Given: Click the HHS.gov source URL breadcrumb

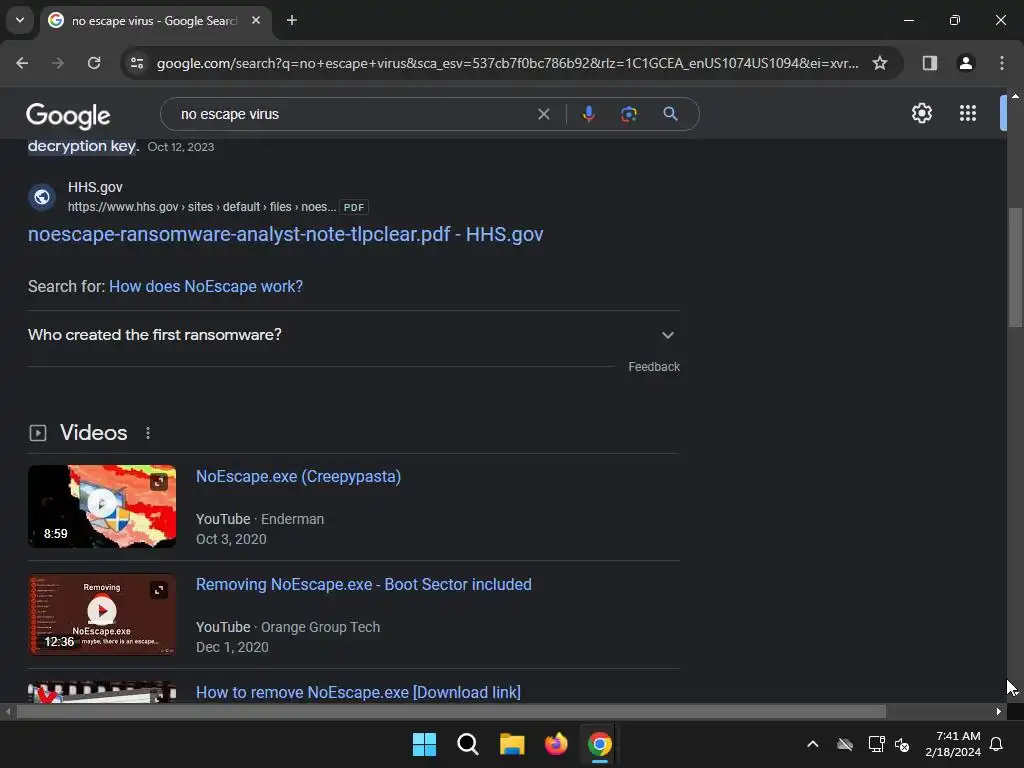Looking at the screenshot, I should (x=202, y=207).
